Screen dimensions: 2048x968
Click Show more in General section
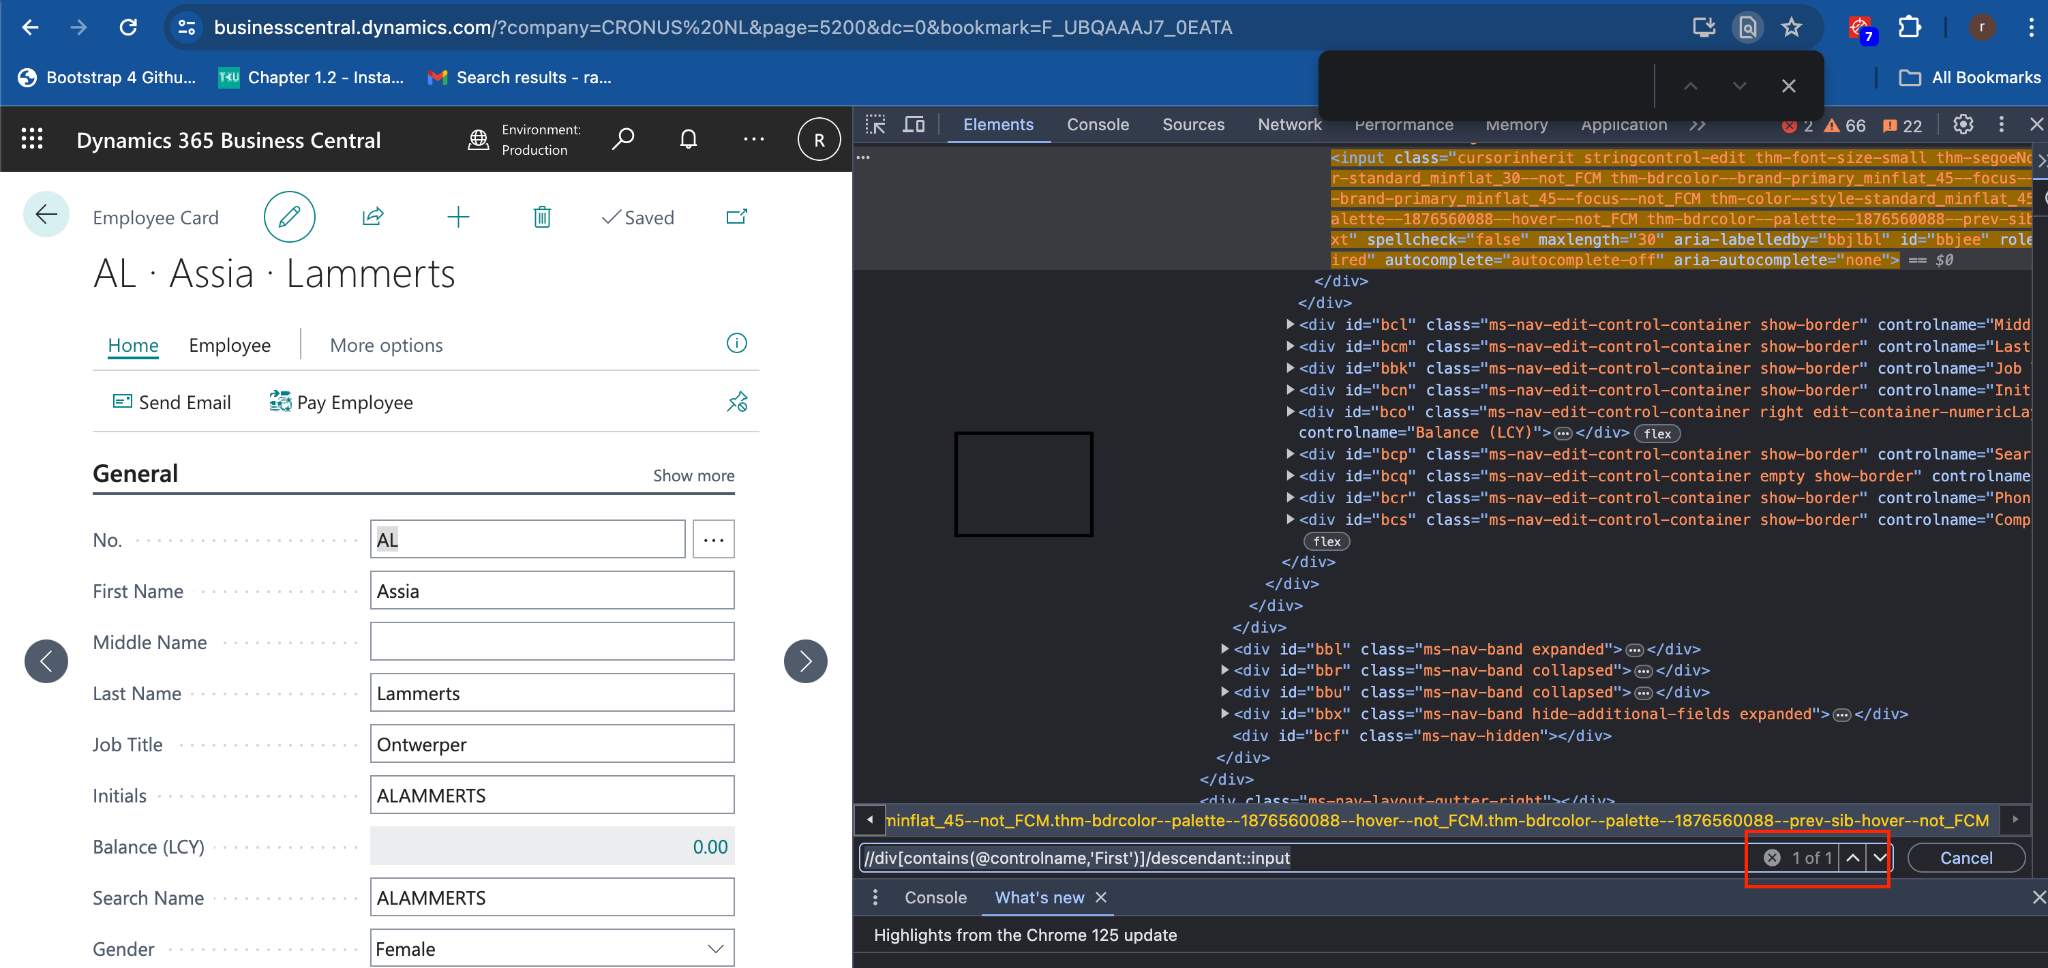694,476
